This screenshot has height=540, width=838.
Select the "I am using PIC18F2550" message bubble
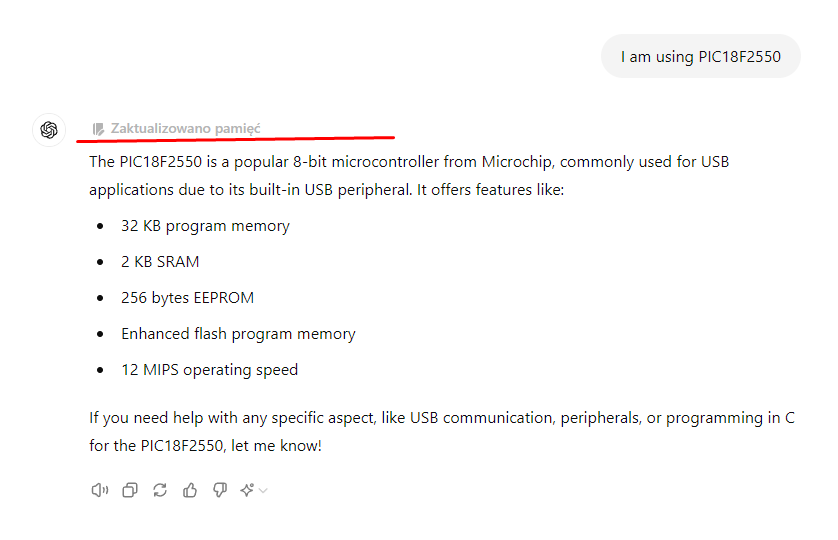click(x=700, y=57)
